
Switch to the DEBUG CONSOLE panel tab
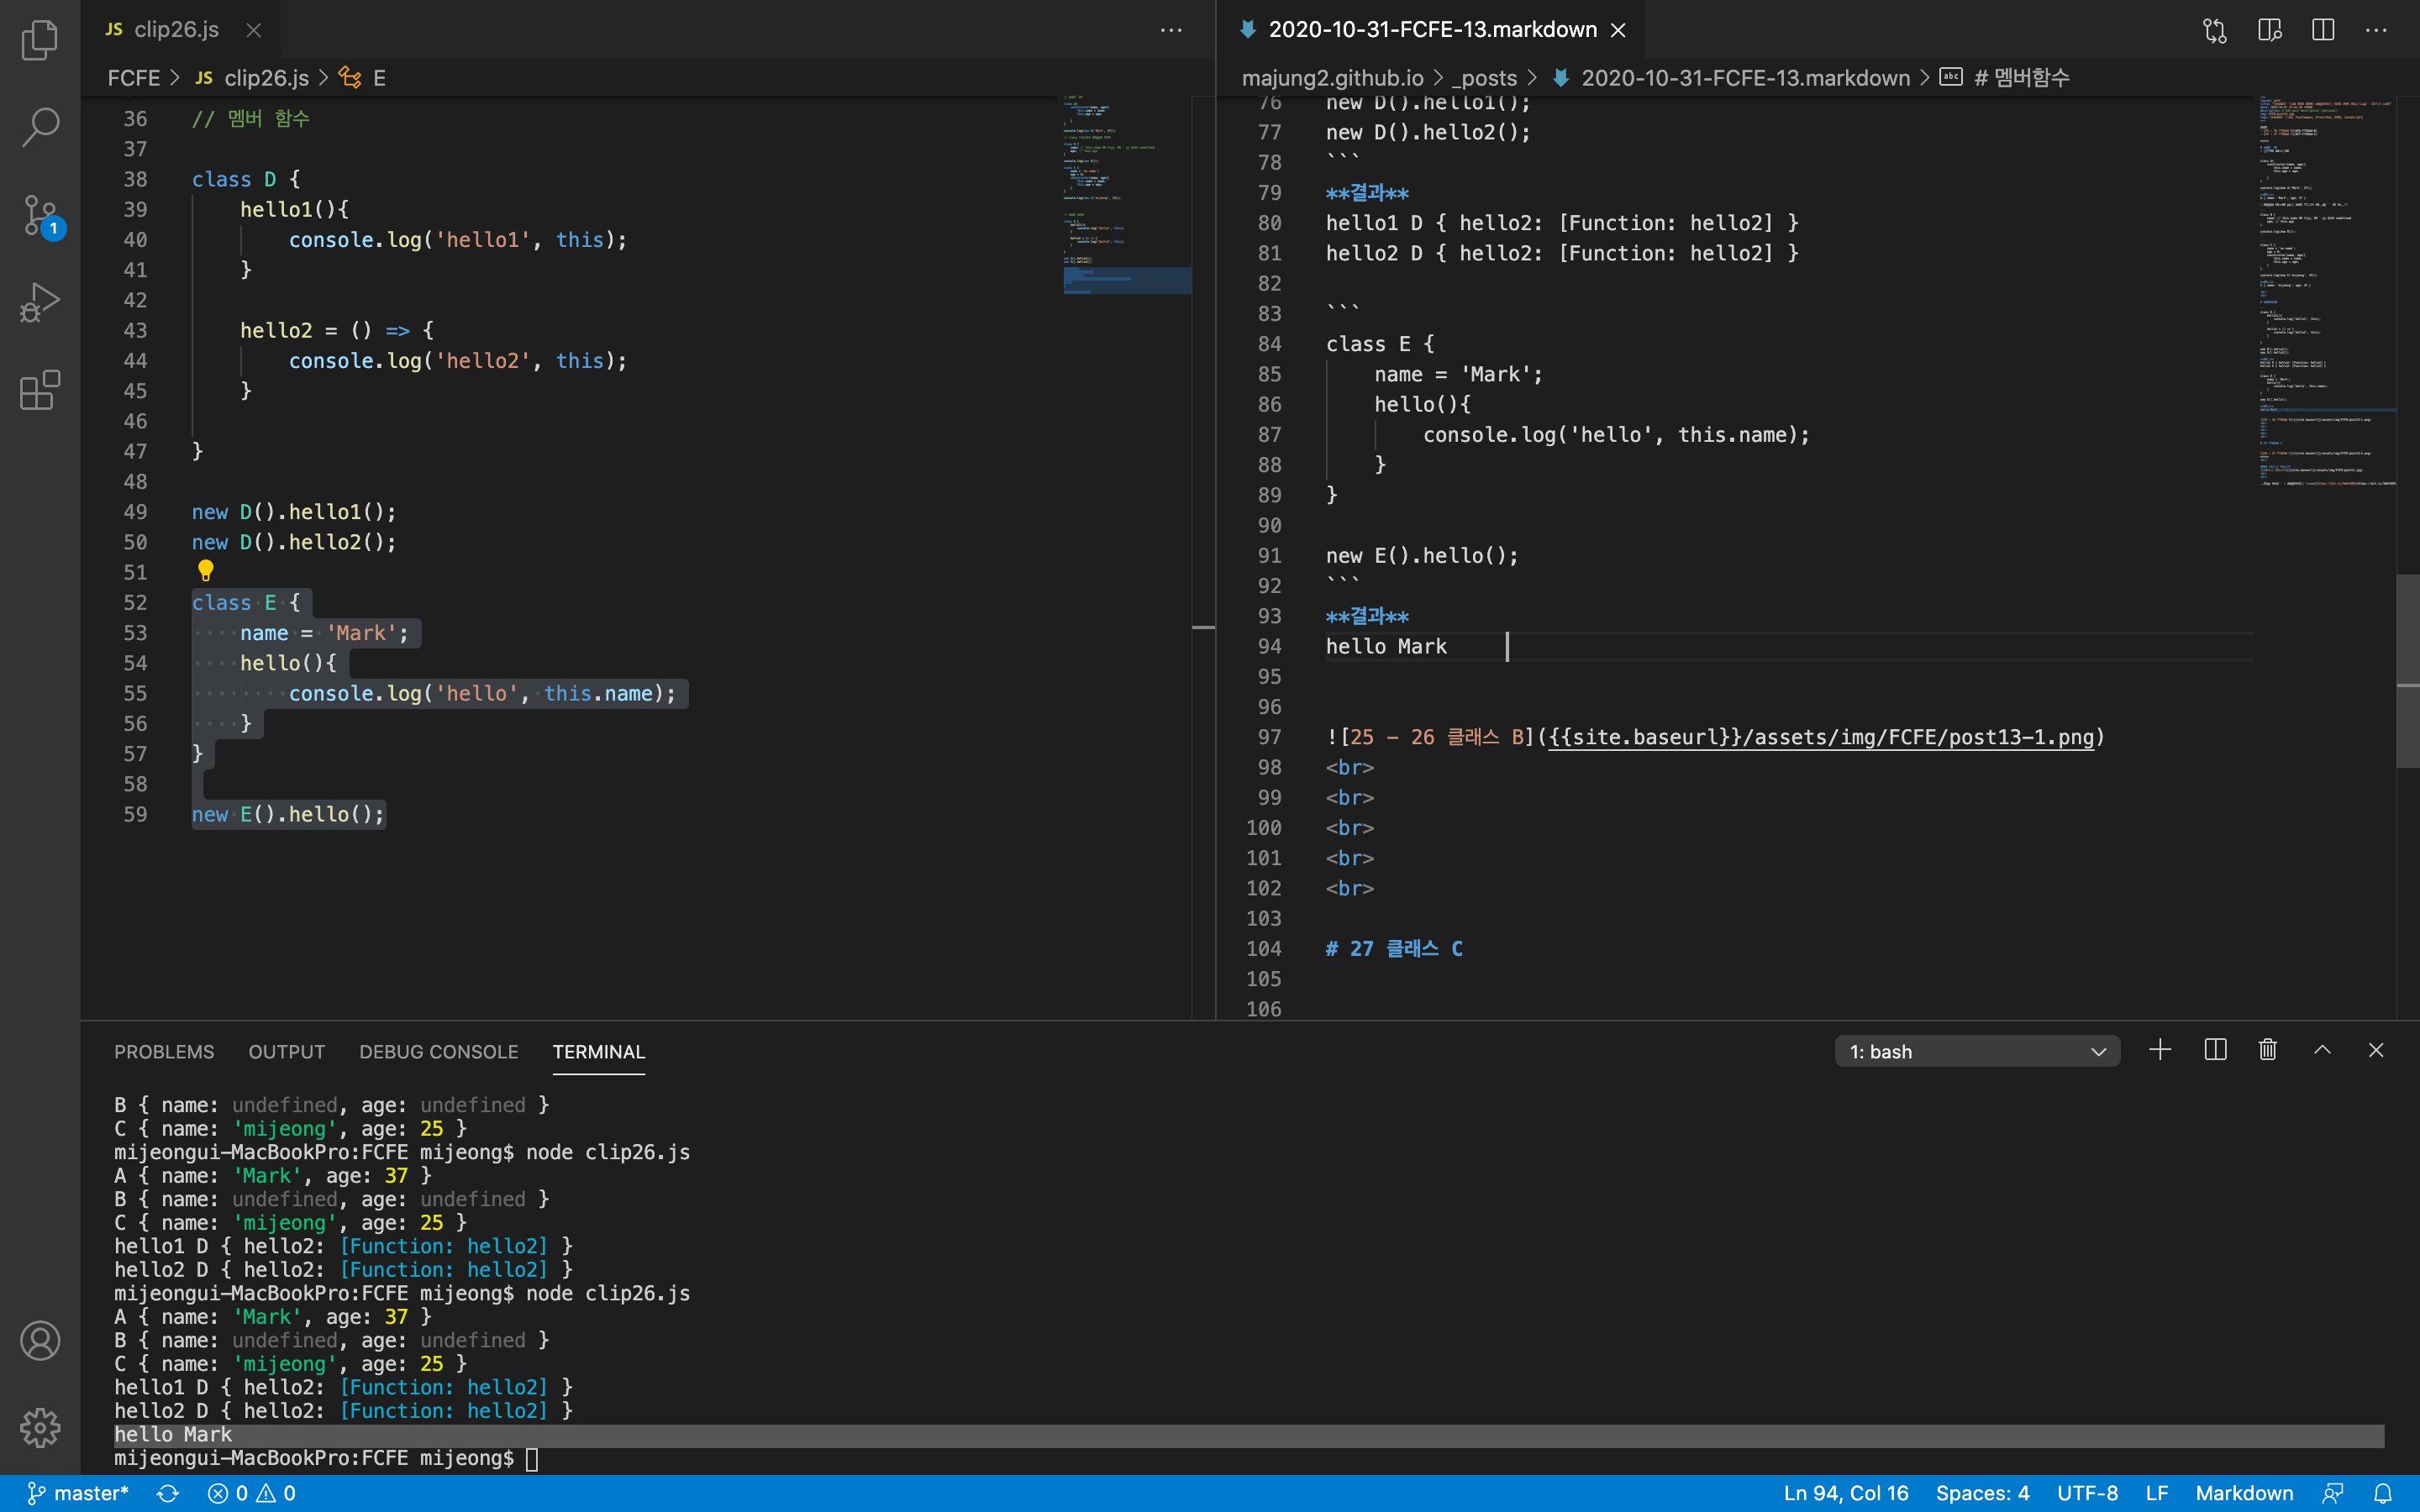439,1052
